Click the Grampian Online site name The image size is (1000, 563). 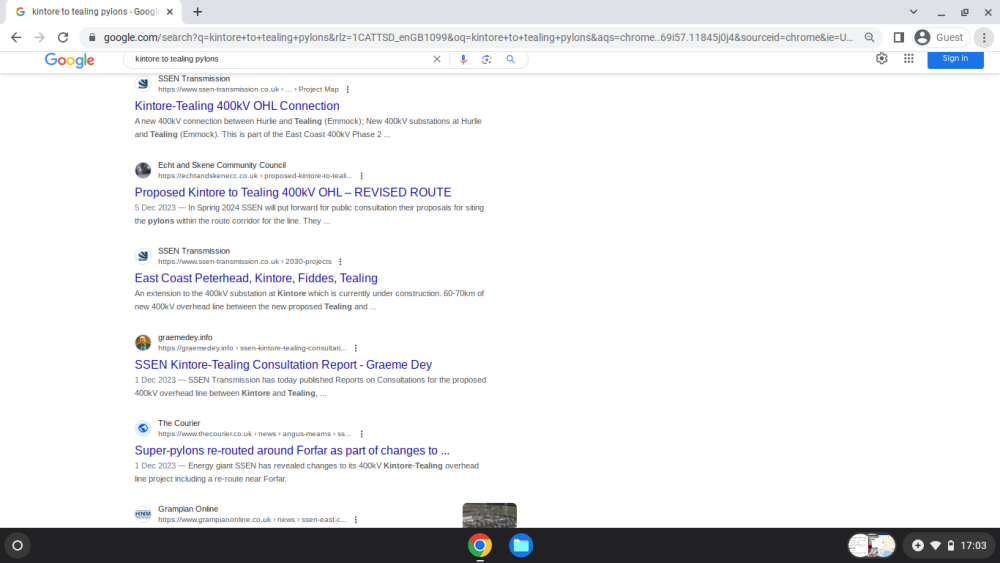[x=188, y=509]
